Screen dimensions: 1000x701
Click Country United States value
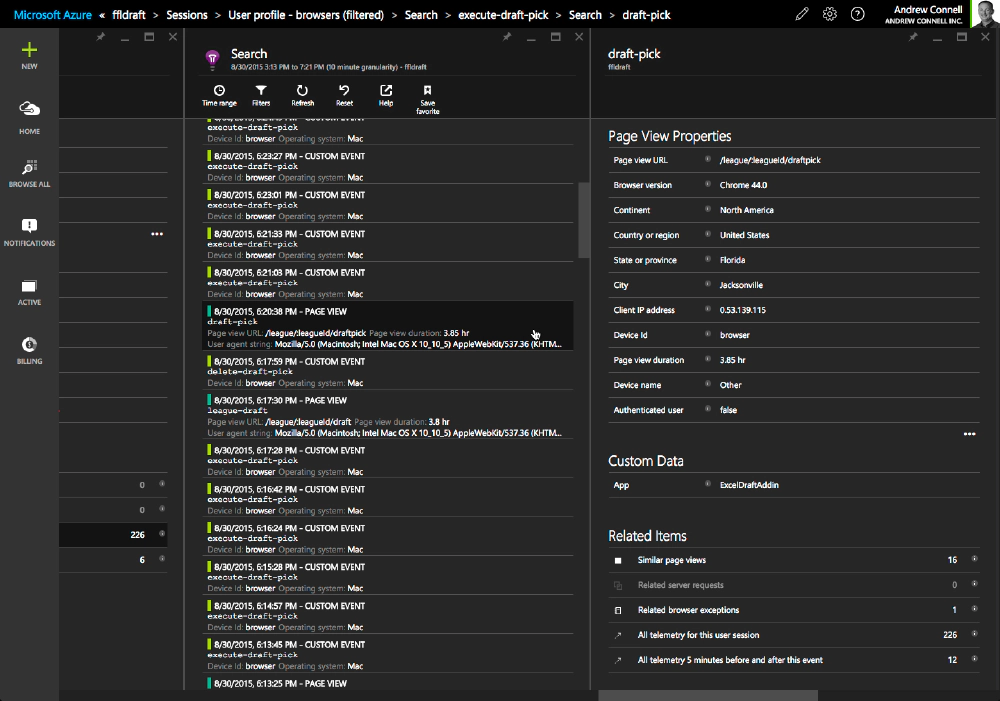[744, 235]
